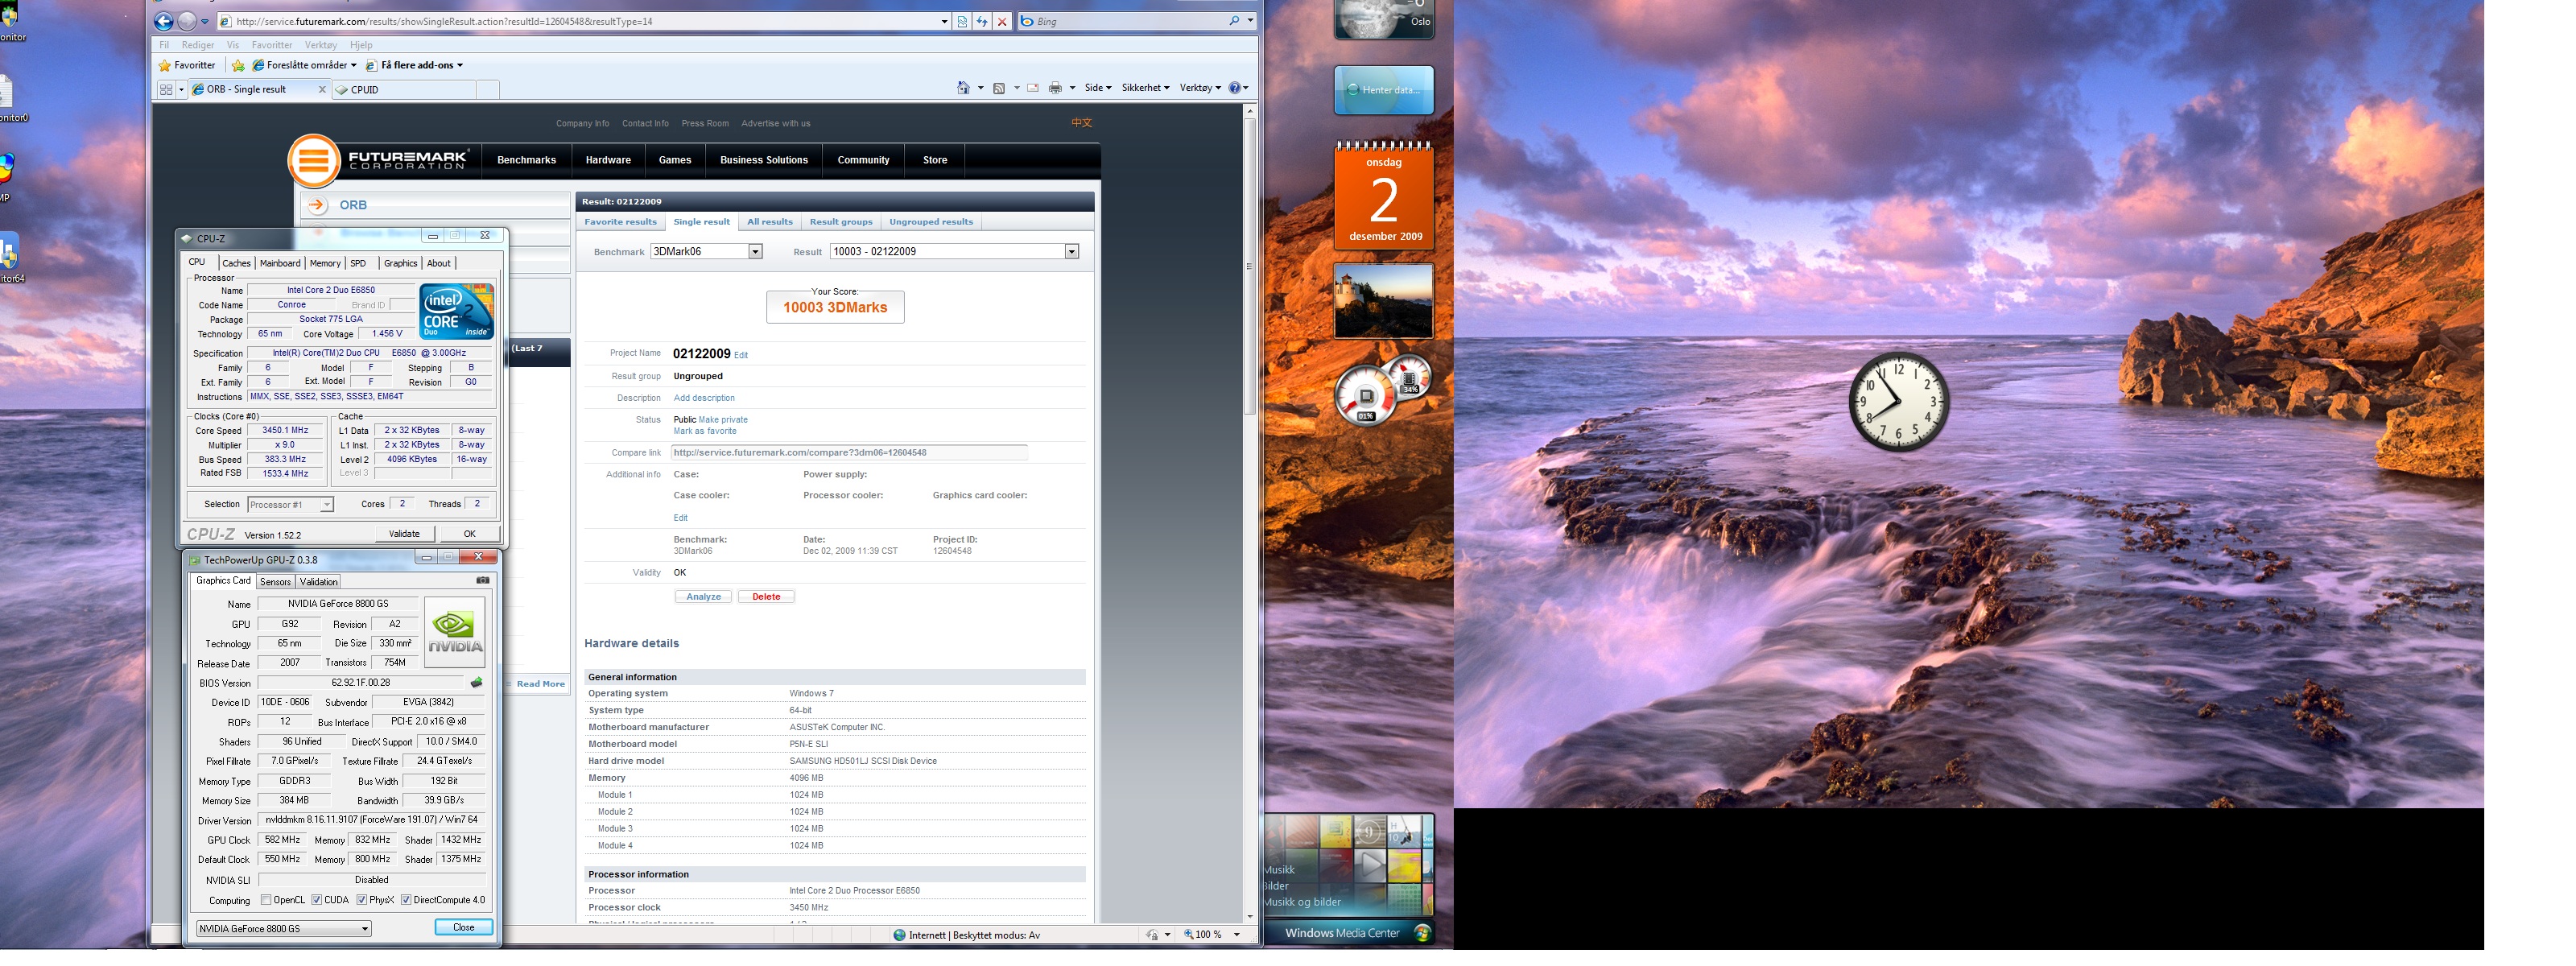
Task: Click the RSS feeds icon
Action: tap(998, 88)
